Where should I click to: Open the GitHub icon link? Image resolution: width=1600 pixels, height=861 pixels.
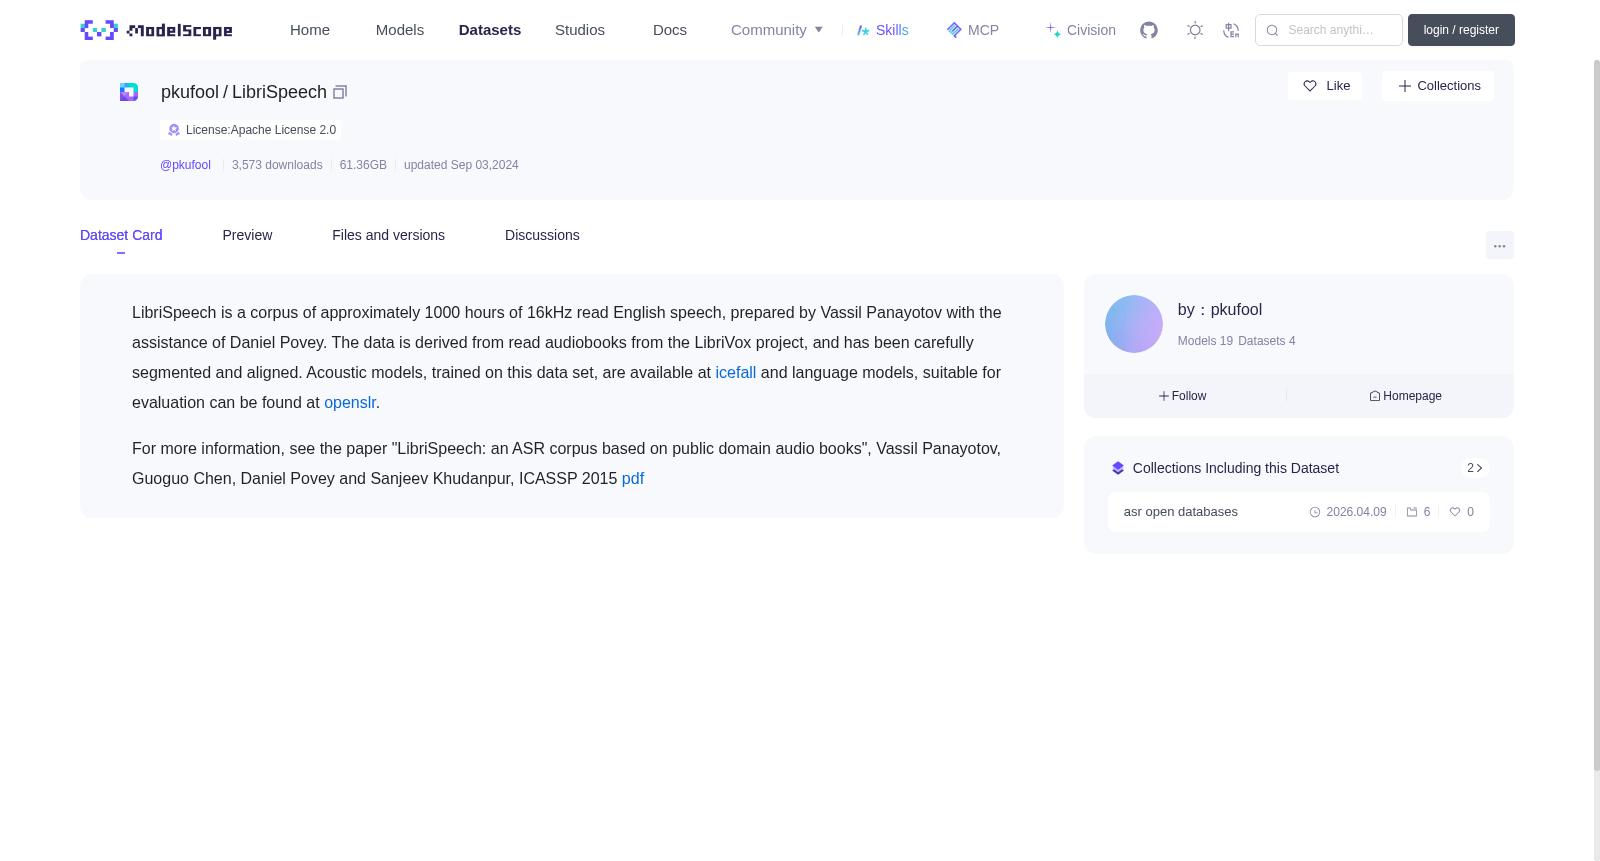1149,30
